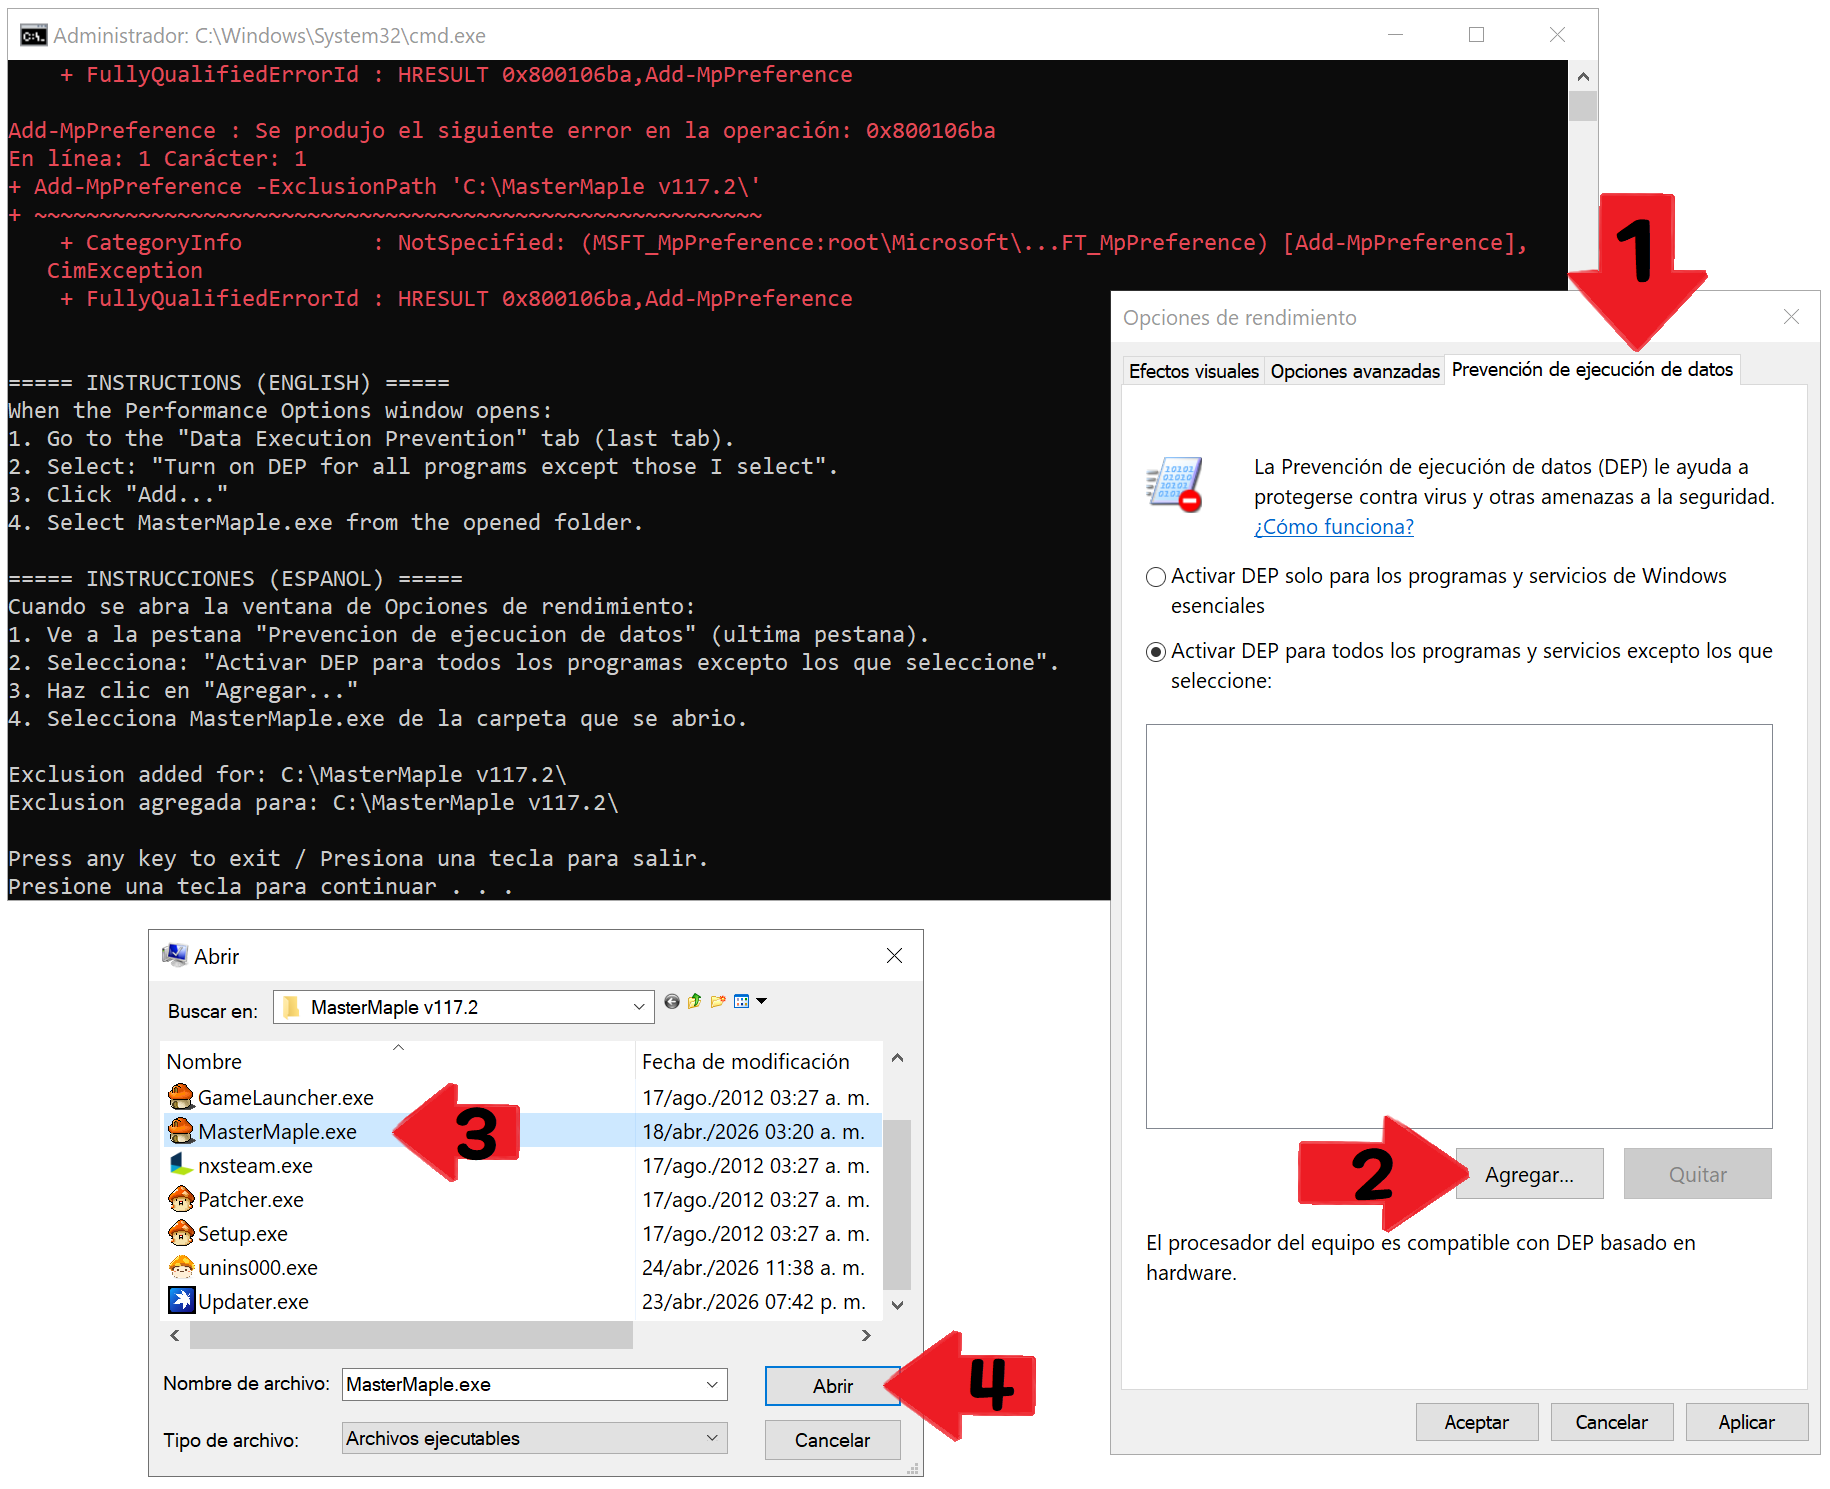Select DEP only for essential Windows programs
Image resolution: width=1830 pixels, height=1489 pixels.
pyautogui.click(x=1156, y=577)
